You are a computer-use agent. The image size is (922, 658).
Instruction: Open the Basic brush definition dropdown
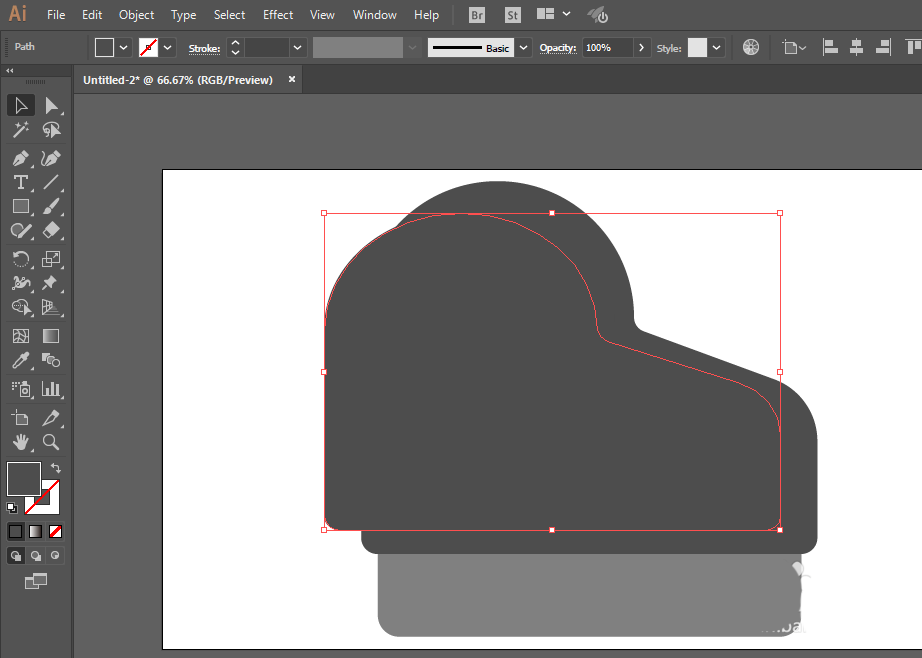pyautogui.click(x=523, y=48)
